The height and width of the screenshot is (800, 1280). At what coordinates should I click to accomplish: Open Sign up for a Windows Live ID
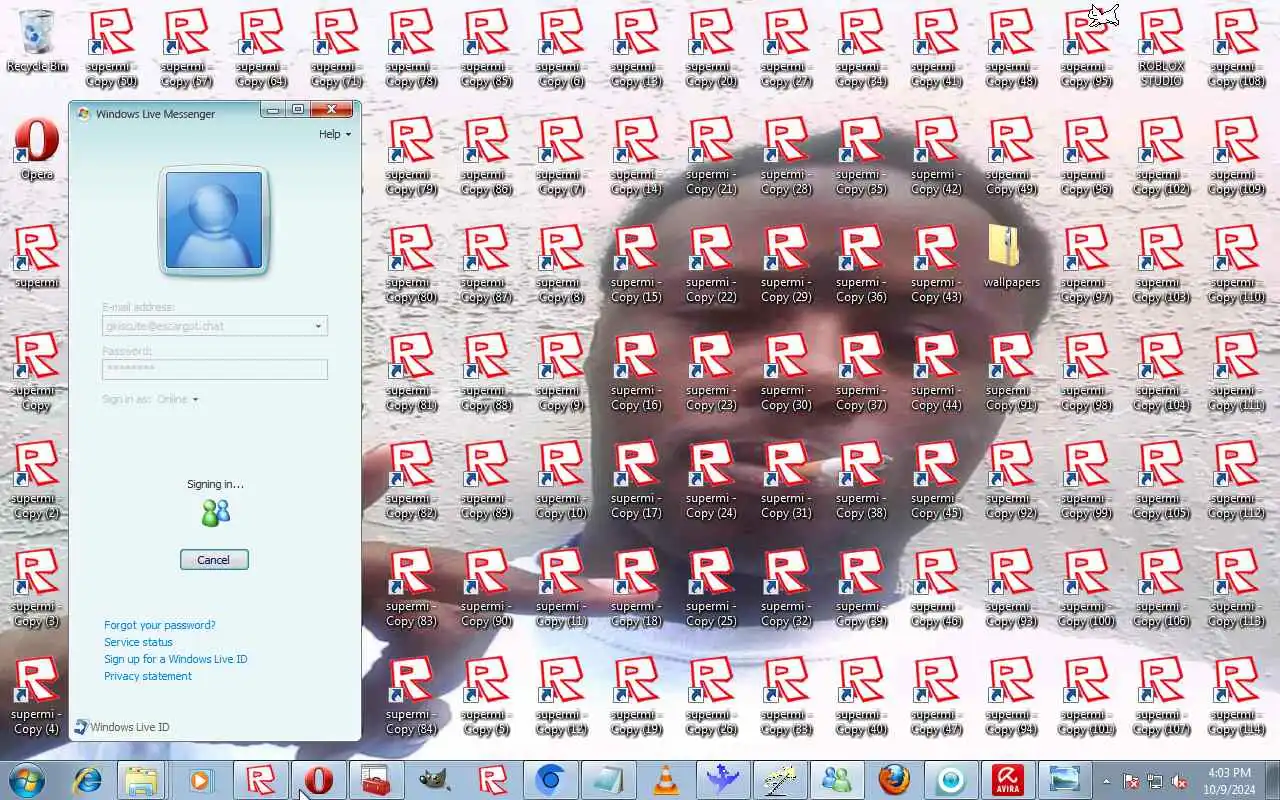coord(176,659)
